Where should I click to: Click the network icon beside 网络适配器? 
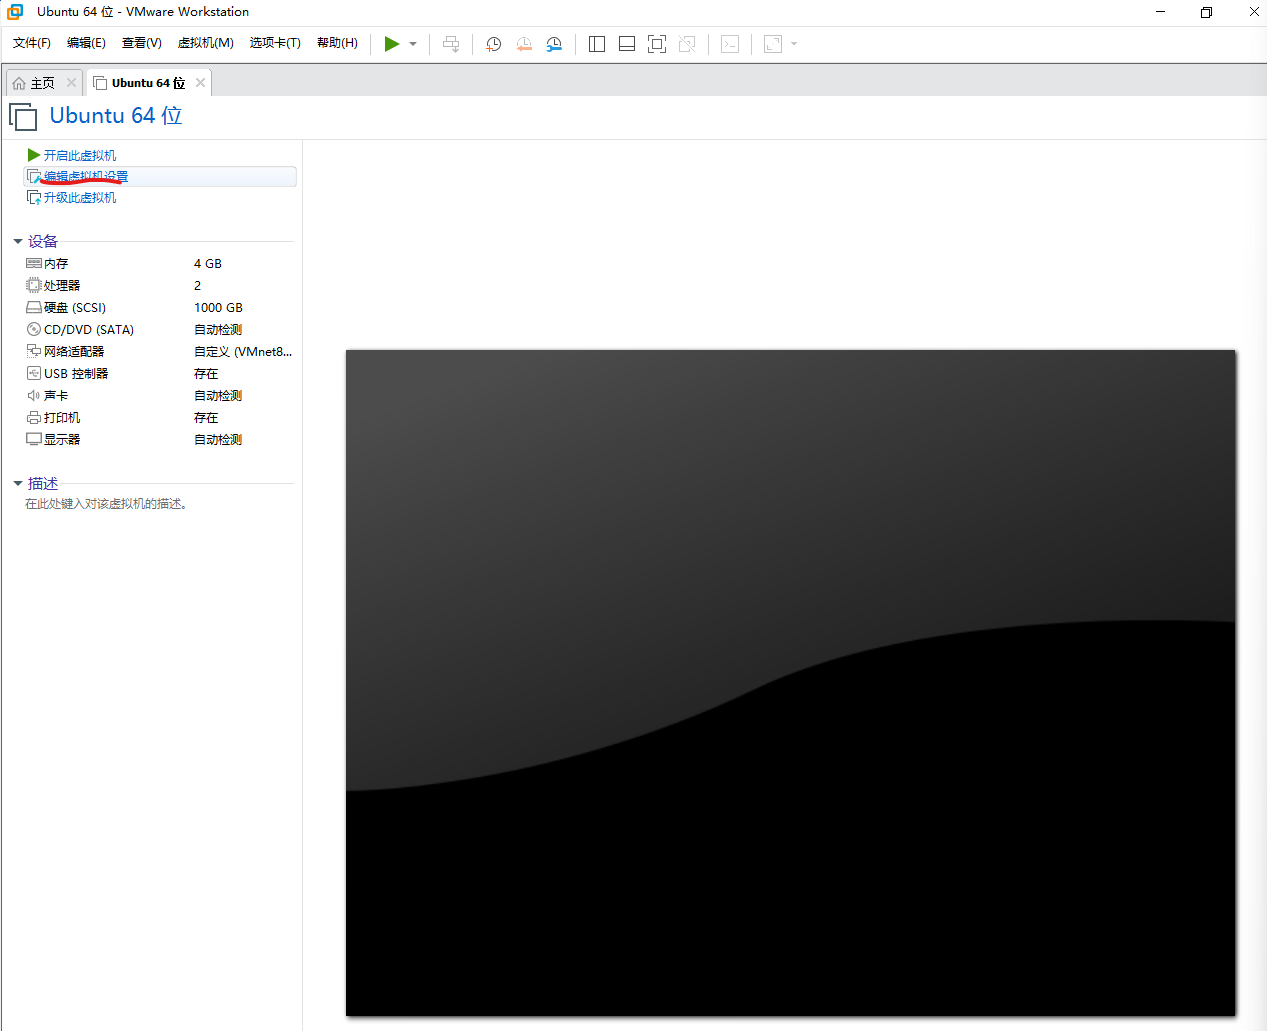coord(34,351)
